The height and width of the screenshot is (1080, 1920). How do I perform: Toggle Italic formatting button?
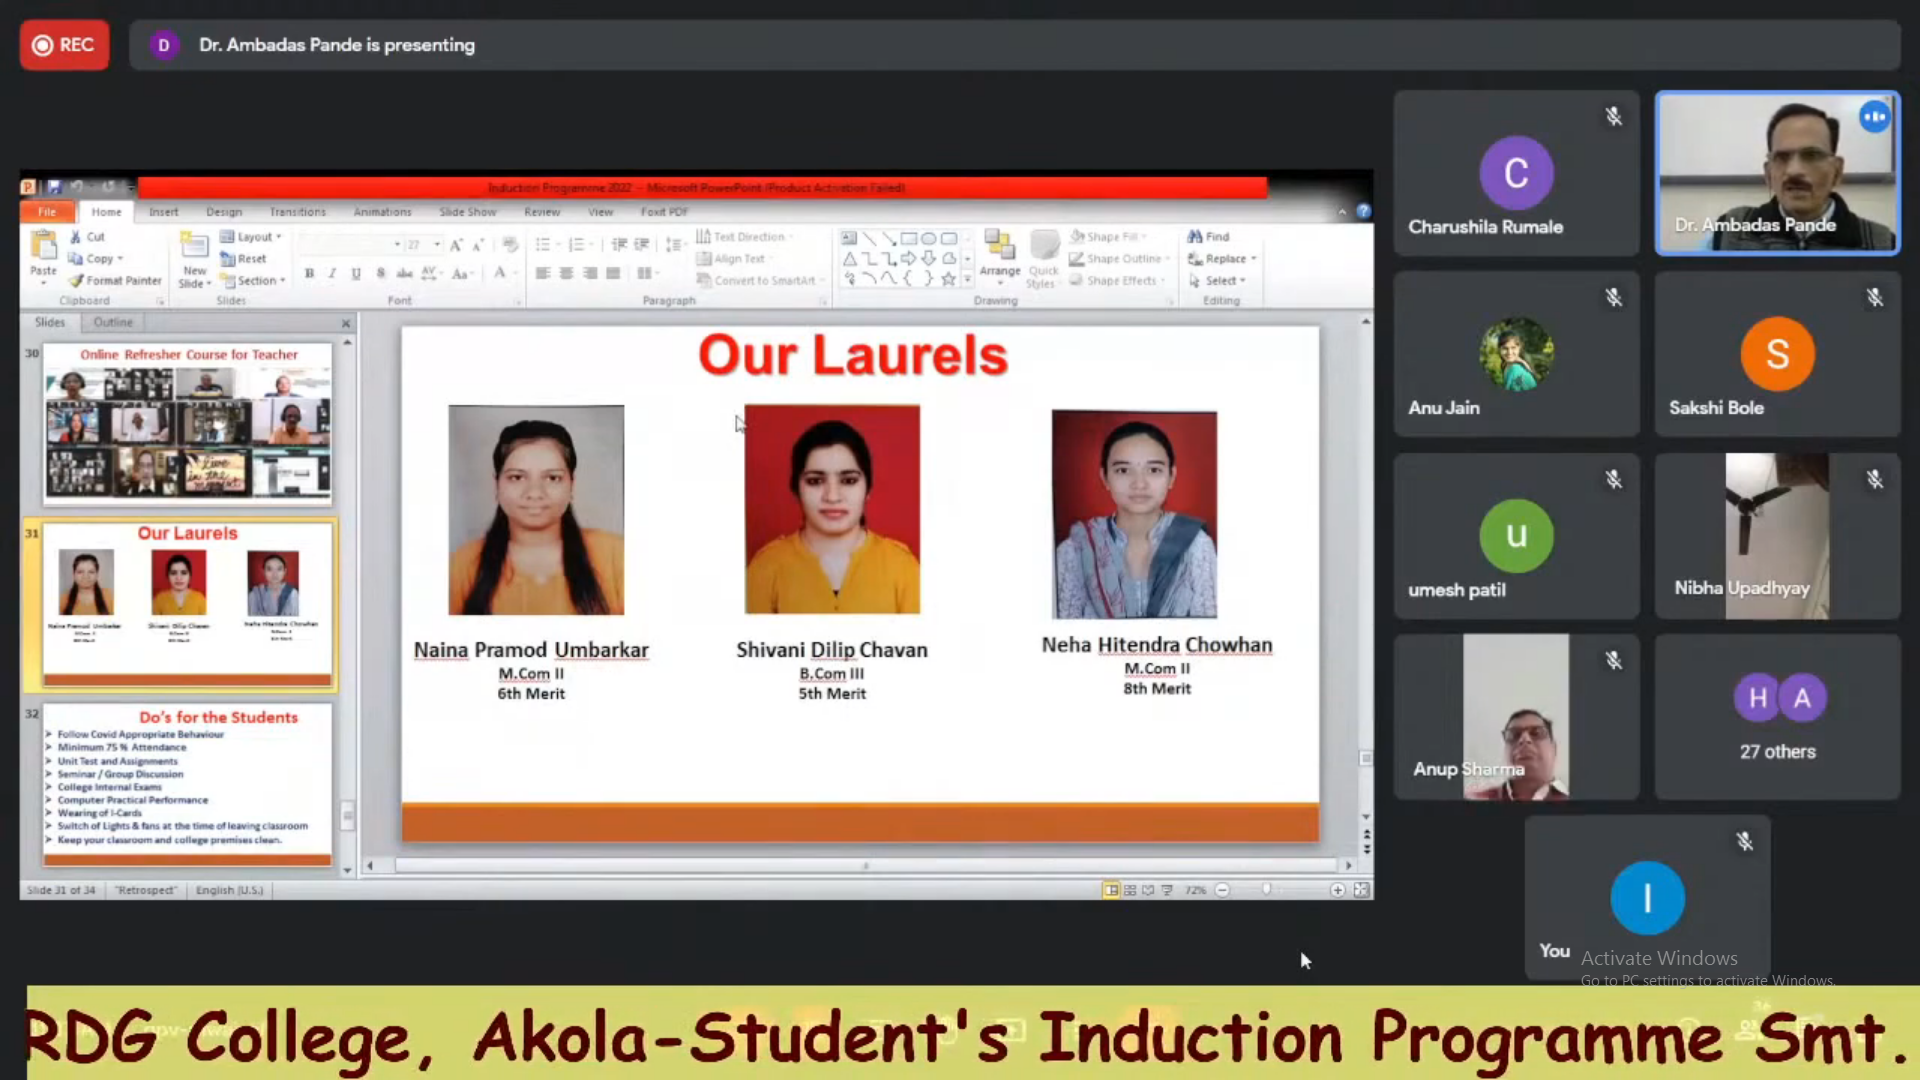(332, 273)
